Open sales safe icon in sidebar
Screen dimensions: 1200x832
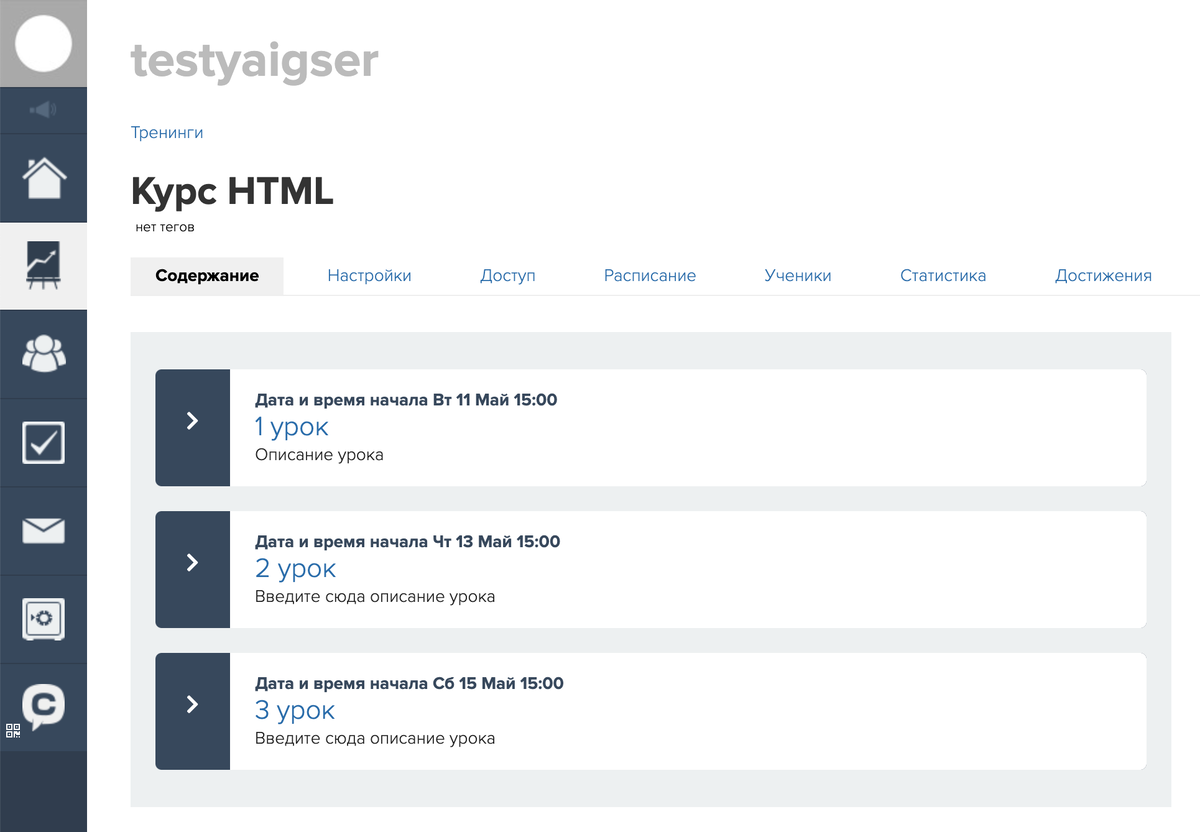[x=43, y=619]
